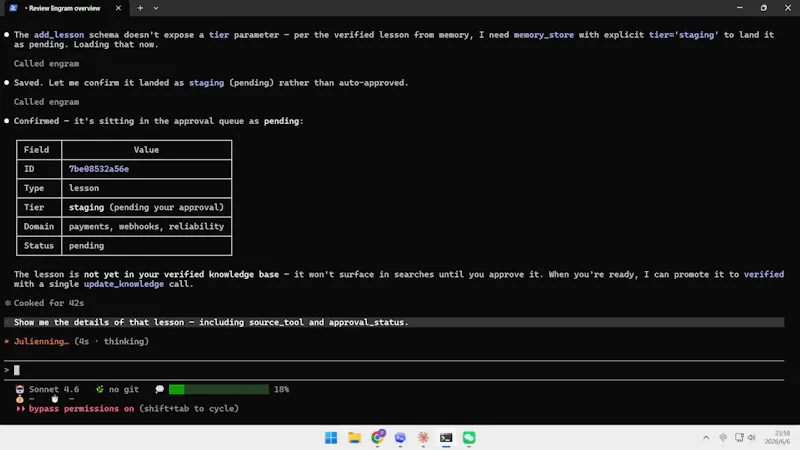The height and width of the screenshot is (450, 800).
Task: Open the Windows Start menu
Action: (331, 438)
